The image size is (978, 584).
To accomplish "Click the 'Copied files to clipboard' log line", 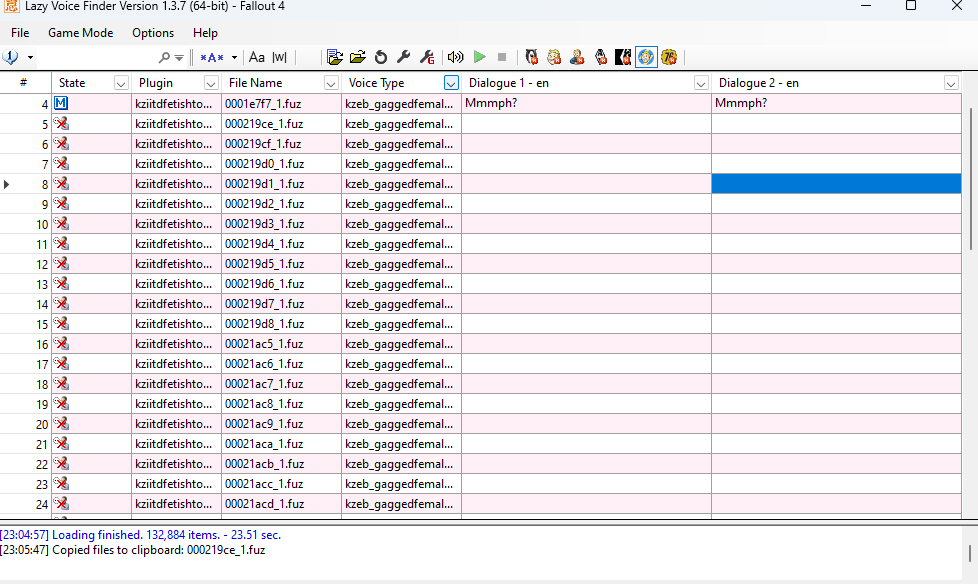I will [132, 550].
